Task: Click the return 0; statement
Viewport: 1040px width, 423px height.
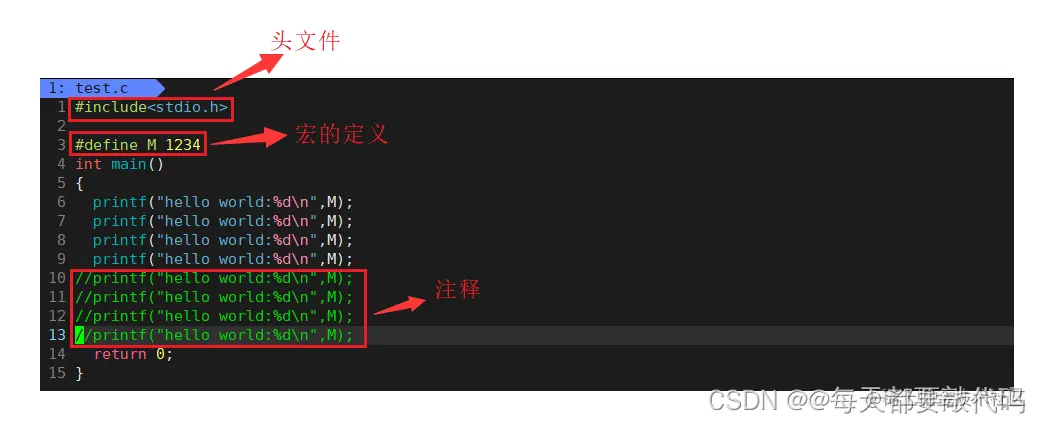Action: (133, 354)
